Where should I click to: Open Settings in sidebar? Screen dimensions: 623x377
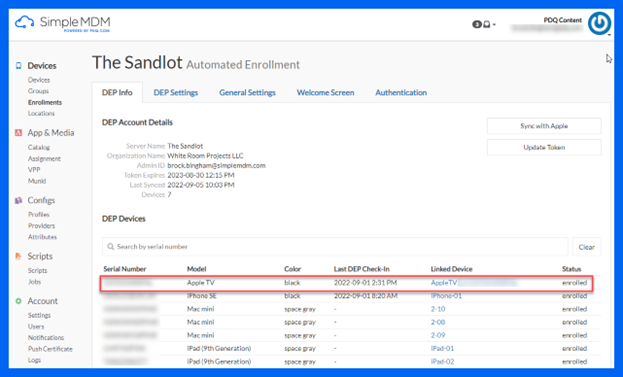tap(39, 315)
